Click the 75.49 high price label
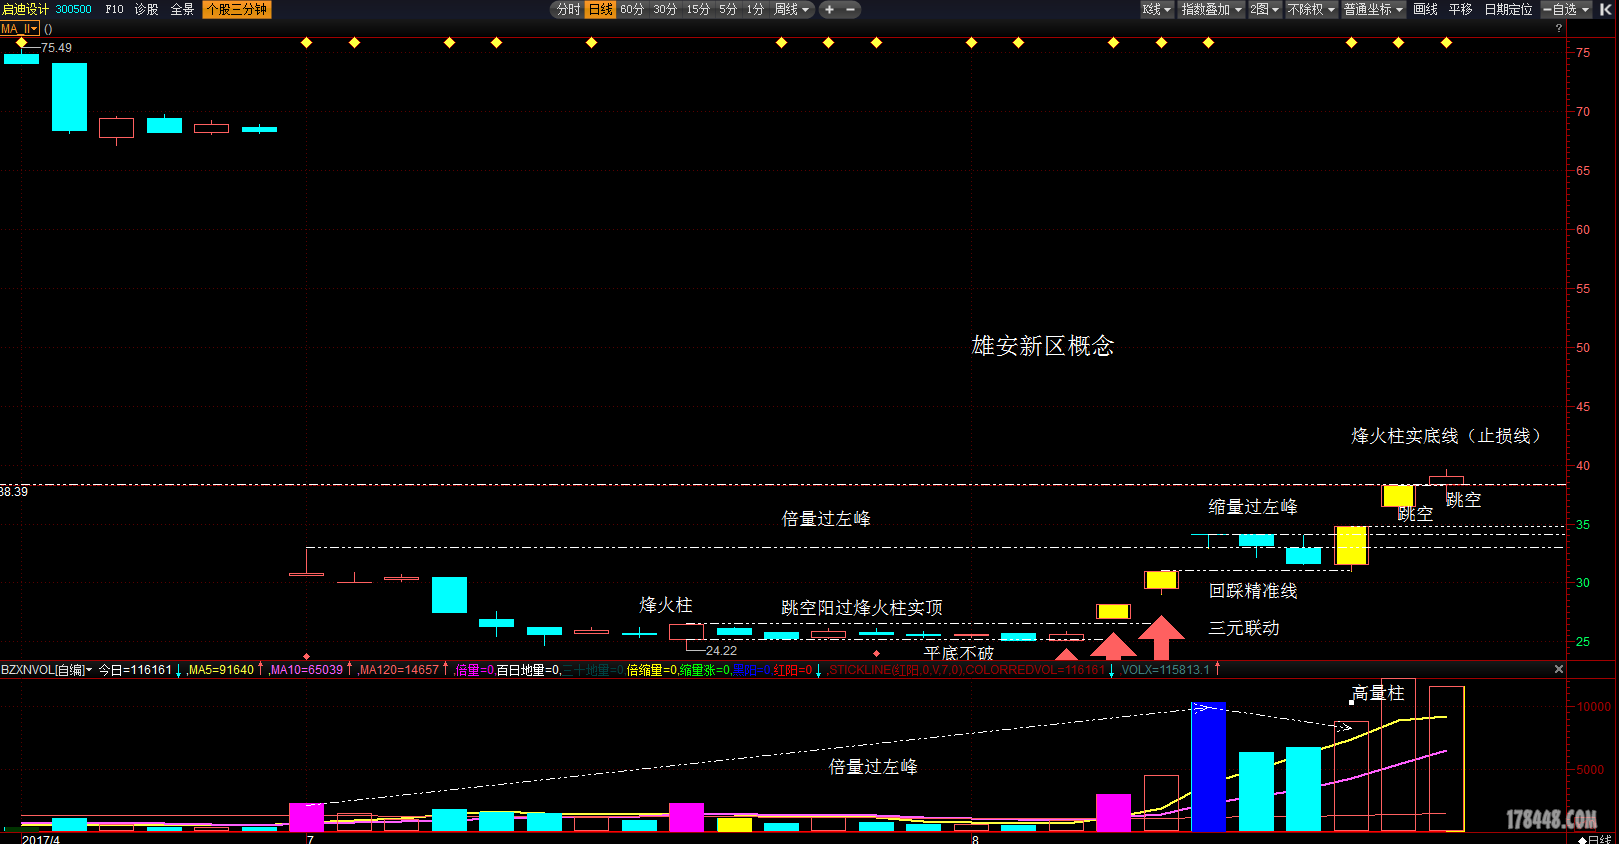The width and height of the screenshot is (1619, 844). pyautogui.click(x=56, y=48)
